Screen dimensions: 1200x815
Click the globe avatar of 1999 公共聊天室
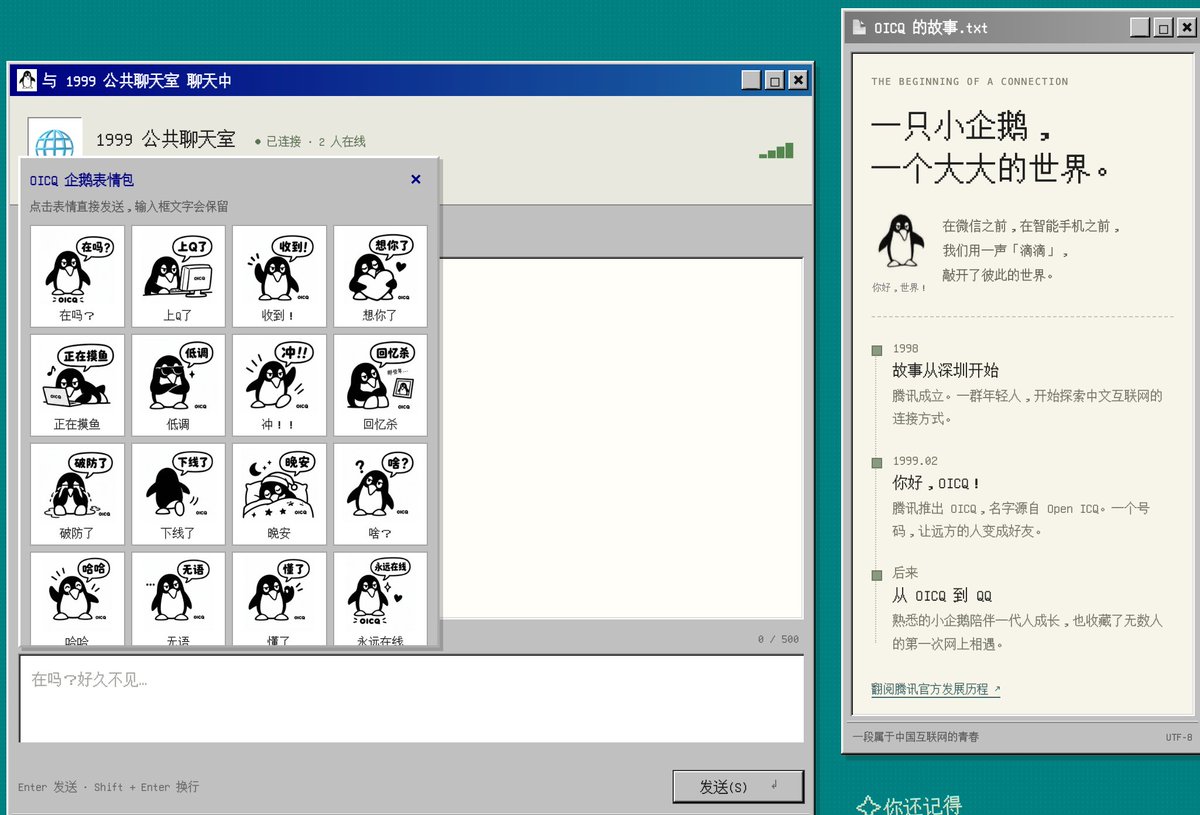(55, 139)
